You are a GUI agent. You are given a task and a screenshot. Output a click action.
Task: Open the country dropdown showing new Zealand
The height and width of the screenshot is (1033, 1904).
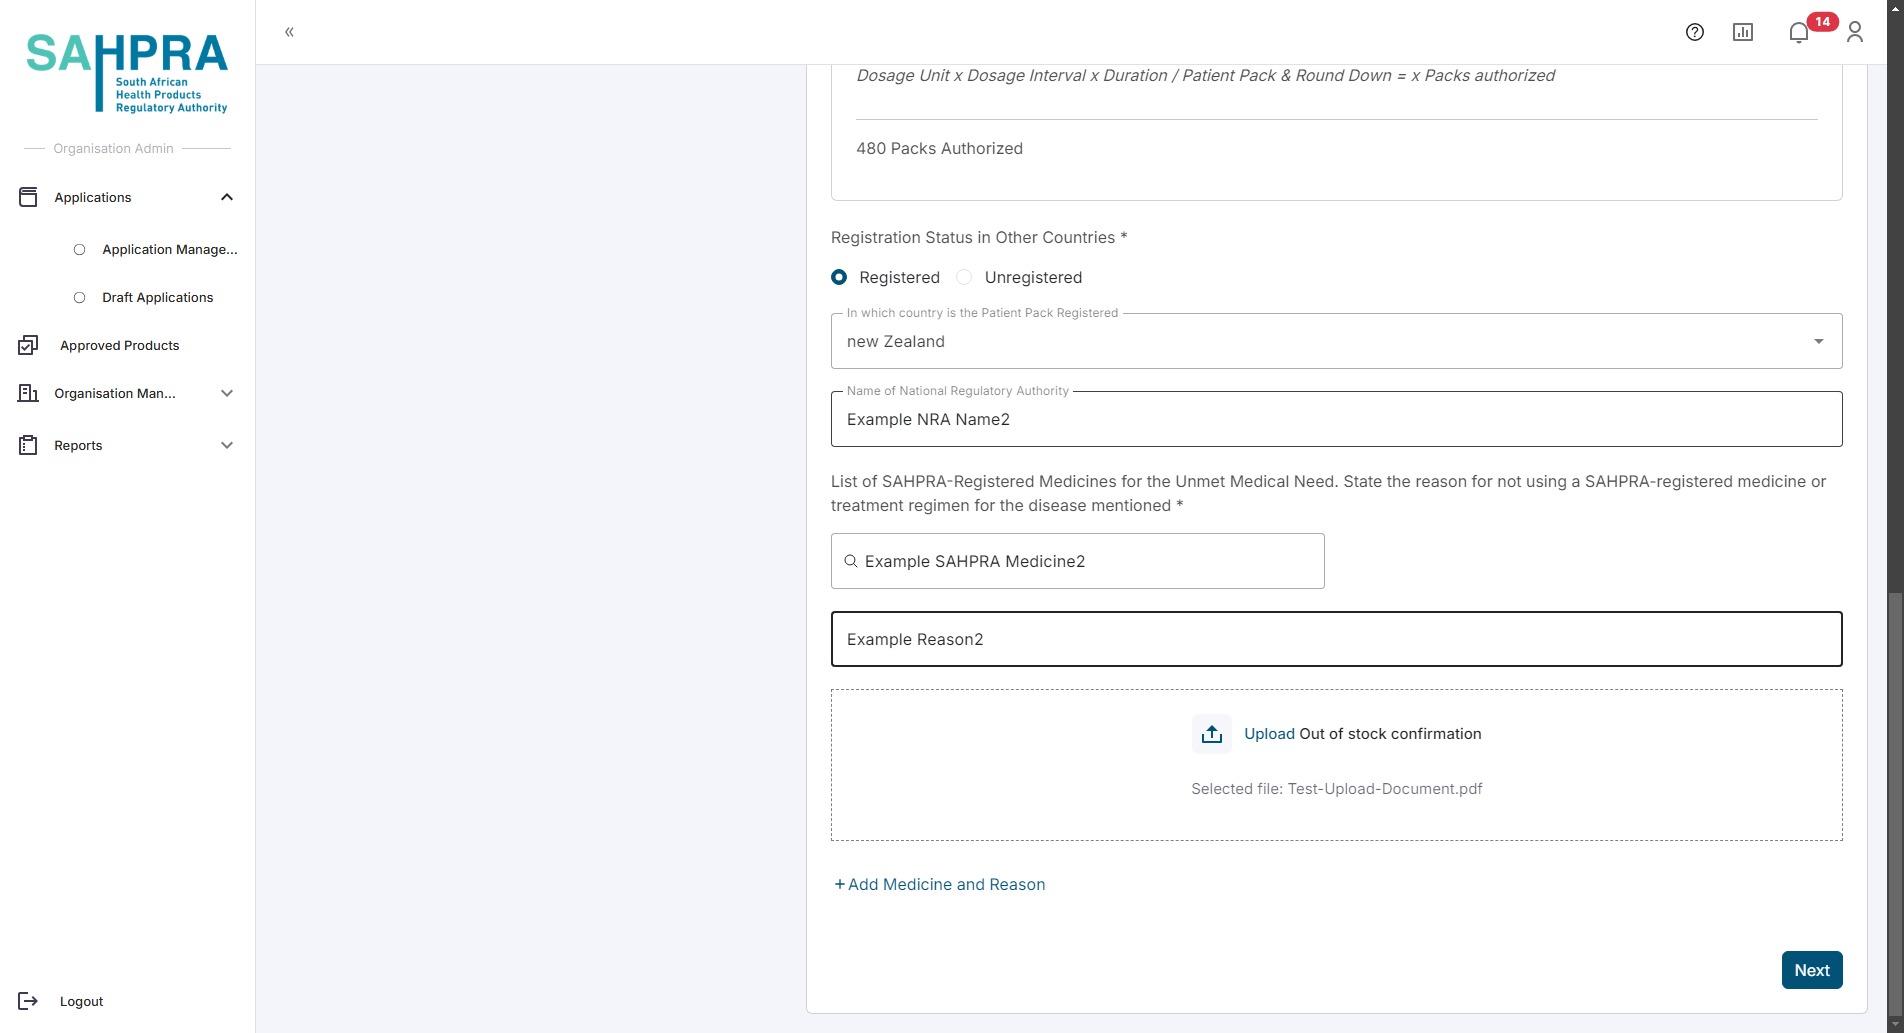[x=1336, y=341]
